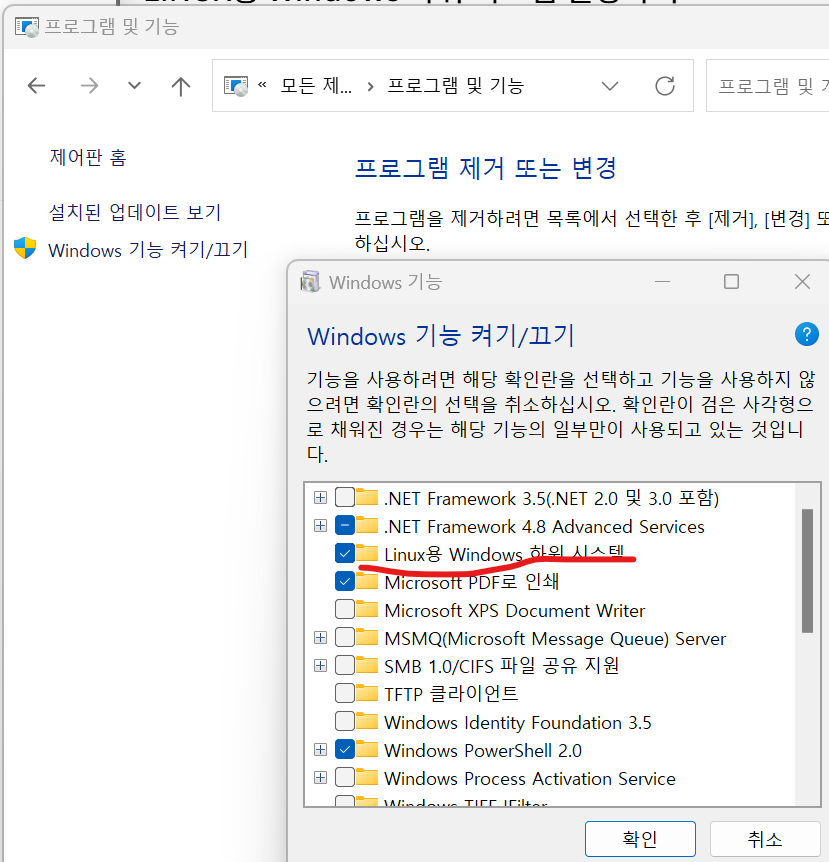The image size is (829, 862).
Task: Click the shield icon beside Windows features link
Action: (25, 248)
